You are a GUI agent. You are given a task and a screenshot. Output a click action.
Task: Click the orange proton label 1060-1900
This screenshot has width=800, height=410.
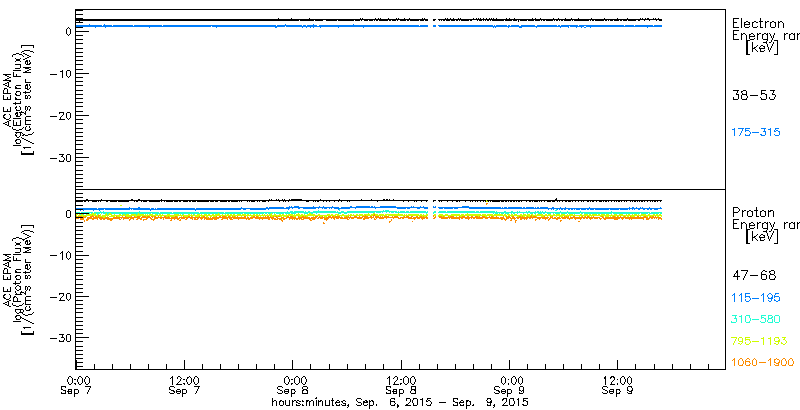763,362
